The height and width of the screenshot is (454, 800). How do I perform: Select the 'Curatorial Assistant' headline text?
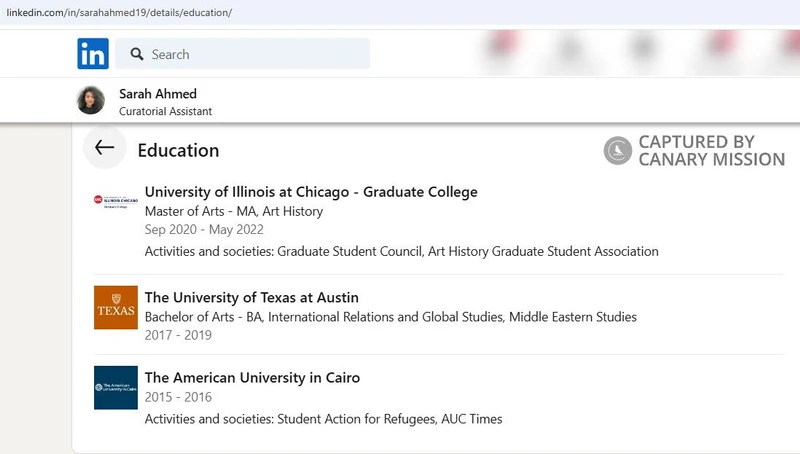tap(165, 111)
